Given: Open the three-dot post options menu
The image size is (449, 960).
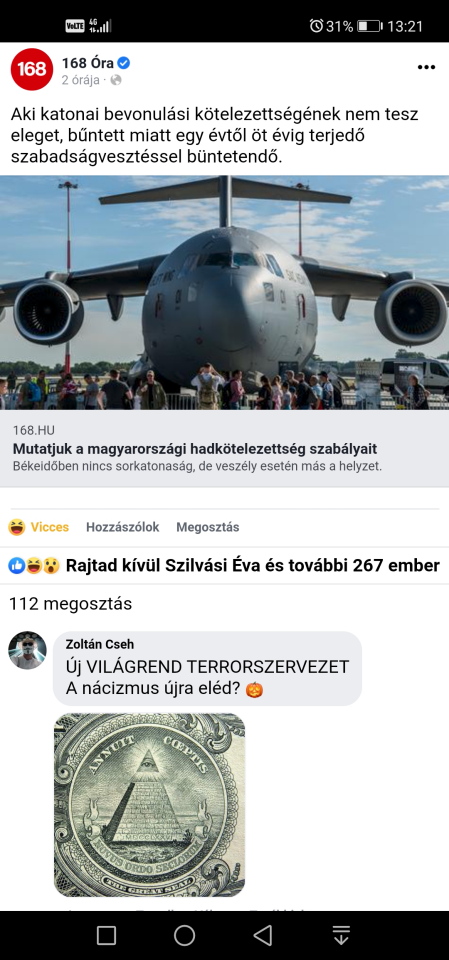Looking at the screenshot, I should [426, 67].
